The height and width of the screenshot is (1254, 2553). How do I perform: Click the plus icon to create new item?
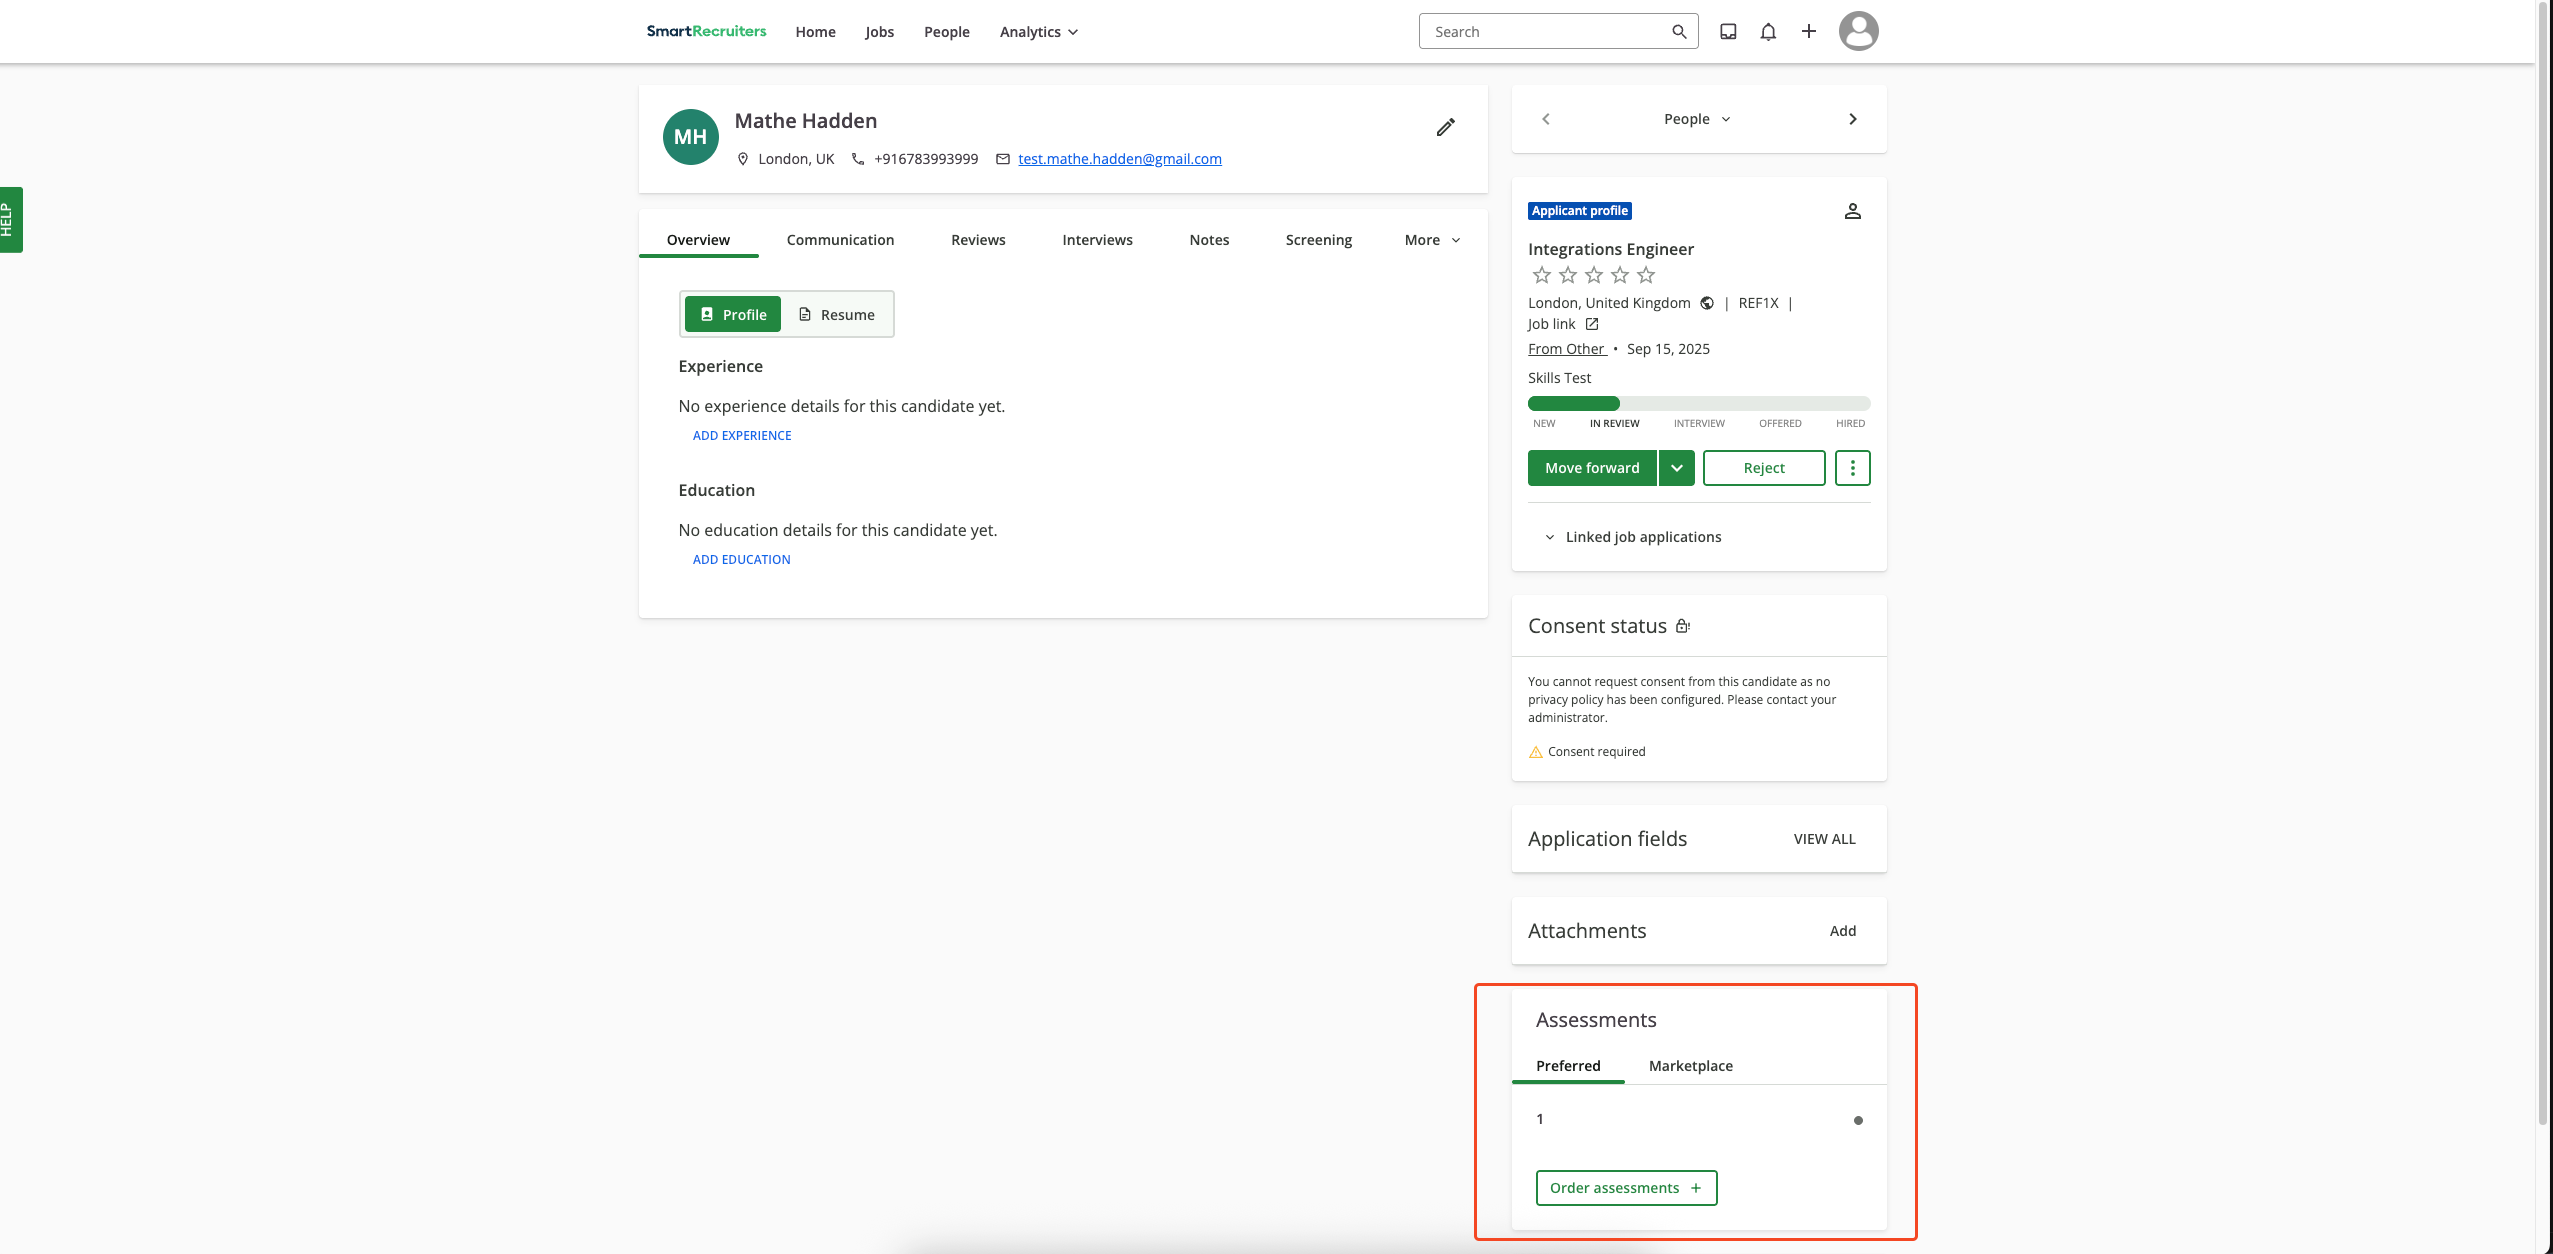coord(1808,31)
